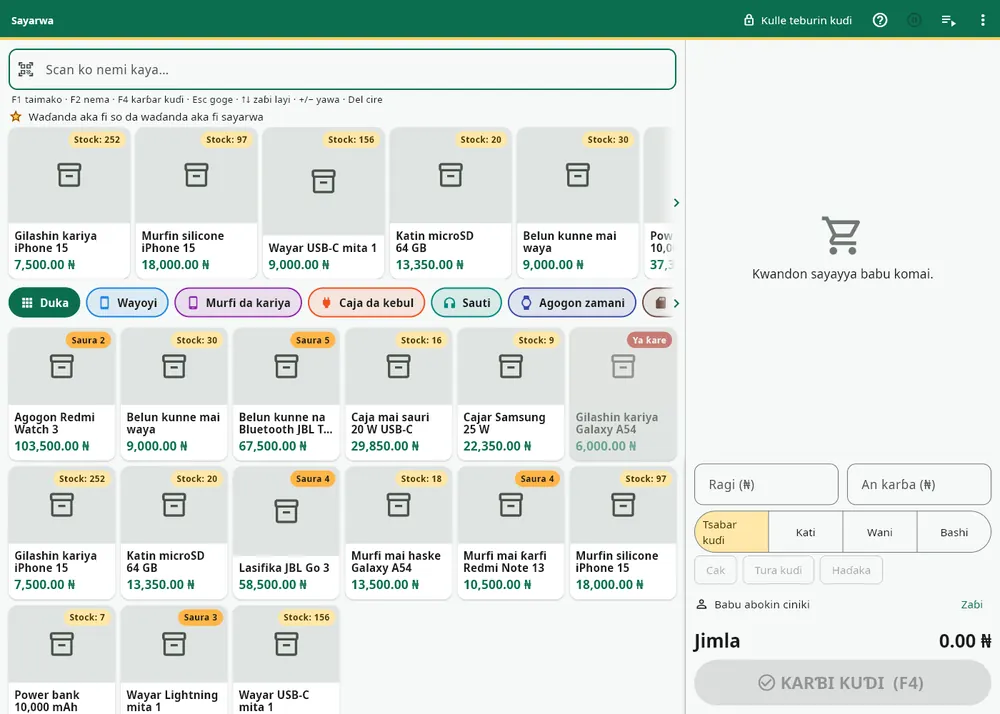
Task: Open the help icon in the header
Action: [880, 20]
